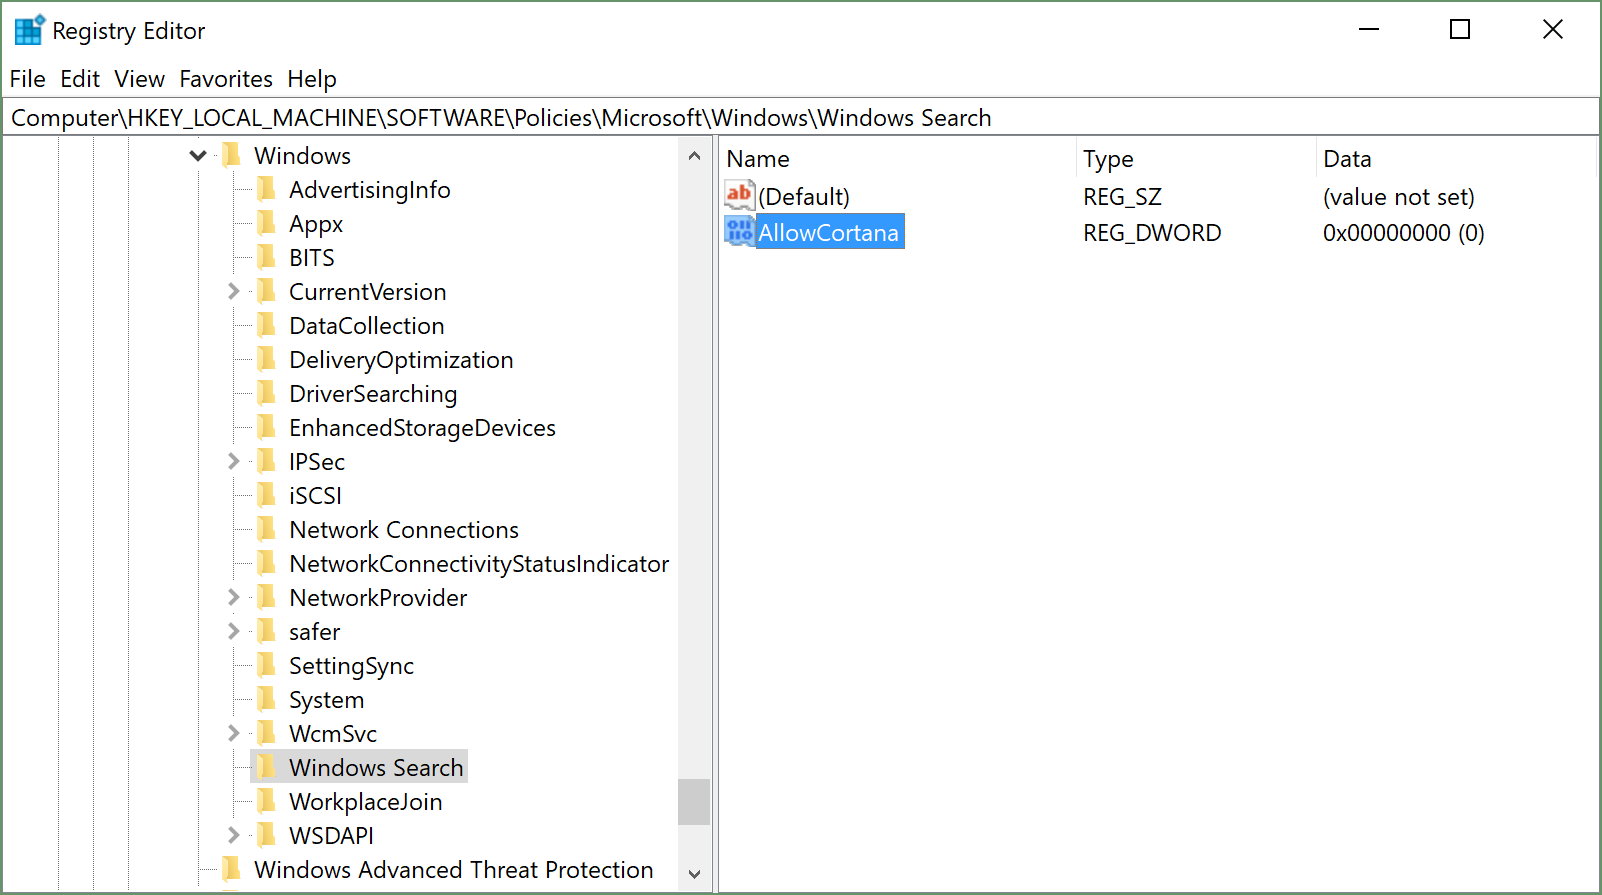Click the DriverSearching folder icon
This screenshot has height=895, width=1602.
266,393
